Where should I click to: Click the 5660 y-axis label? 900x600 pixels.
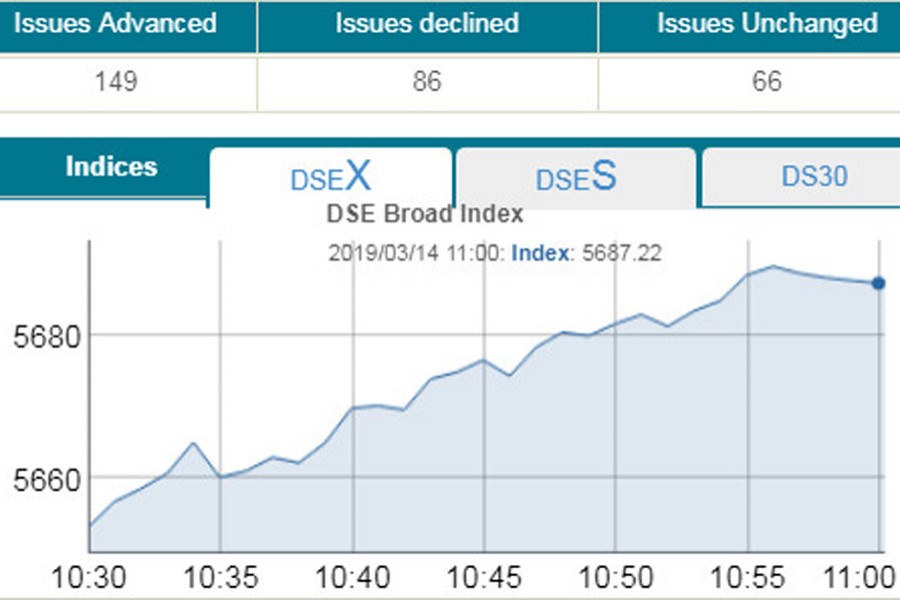point(40,478)
